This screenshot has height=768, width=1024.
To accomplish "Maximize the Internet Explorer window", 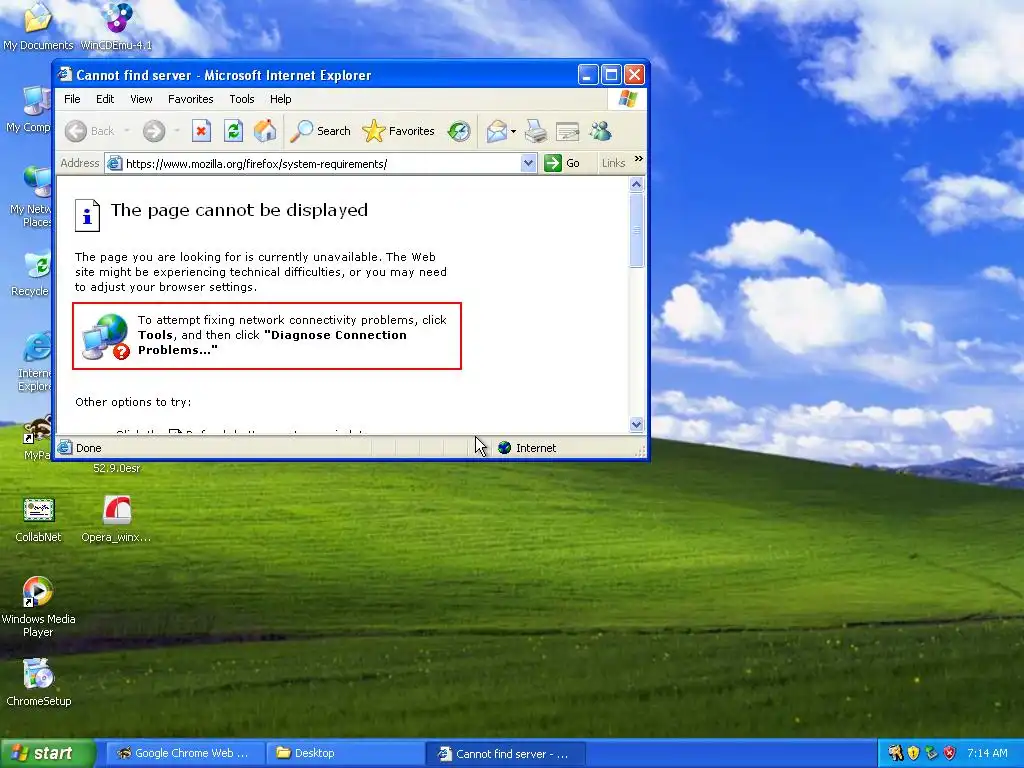I will tap(611, 75).
